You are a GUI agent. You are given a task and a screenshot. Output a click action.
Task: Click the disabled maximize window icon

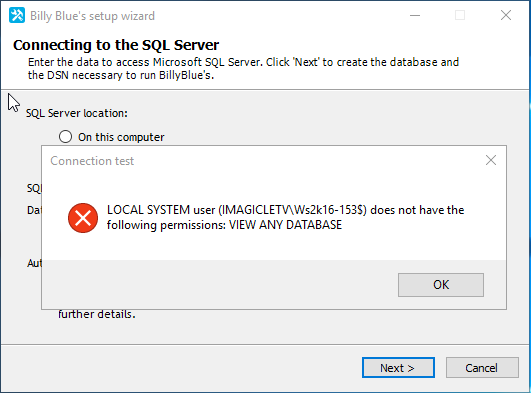(x=460, y=16)
